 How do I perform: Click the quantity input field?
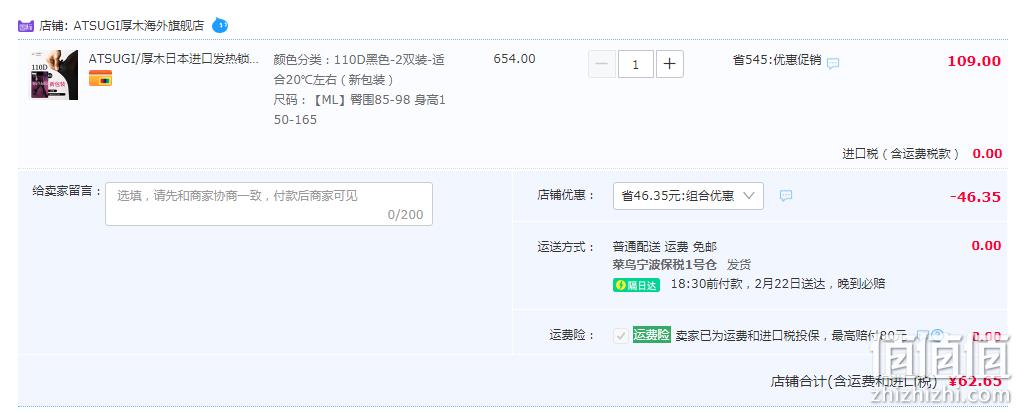tap(636, 64)
